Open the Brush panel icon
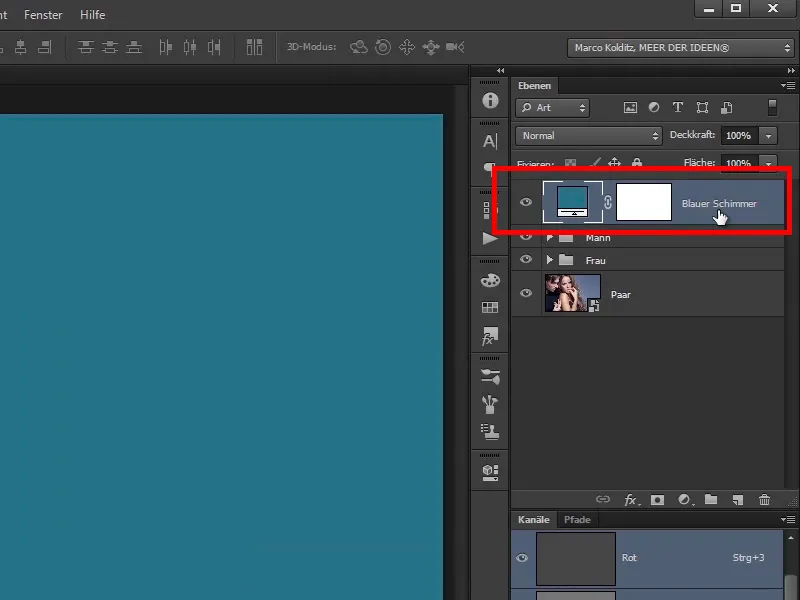Screen dimensions: 800x600 tap(490, 404)
